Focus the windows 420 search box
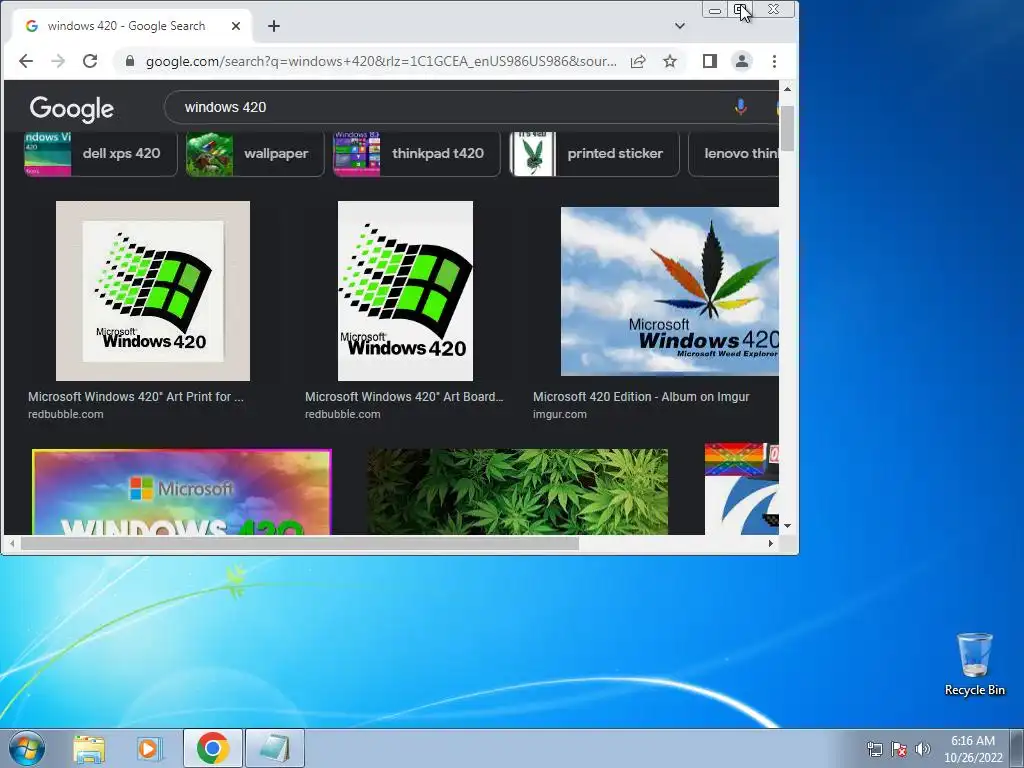The height and width of the screenshot is (768, 1024). tap(451, 107)
